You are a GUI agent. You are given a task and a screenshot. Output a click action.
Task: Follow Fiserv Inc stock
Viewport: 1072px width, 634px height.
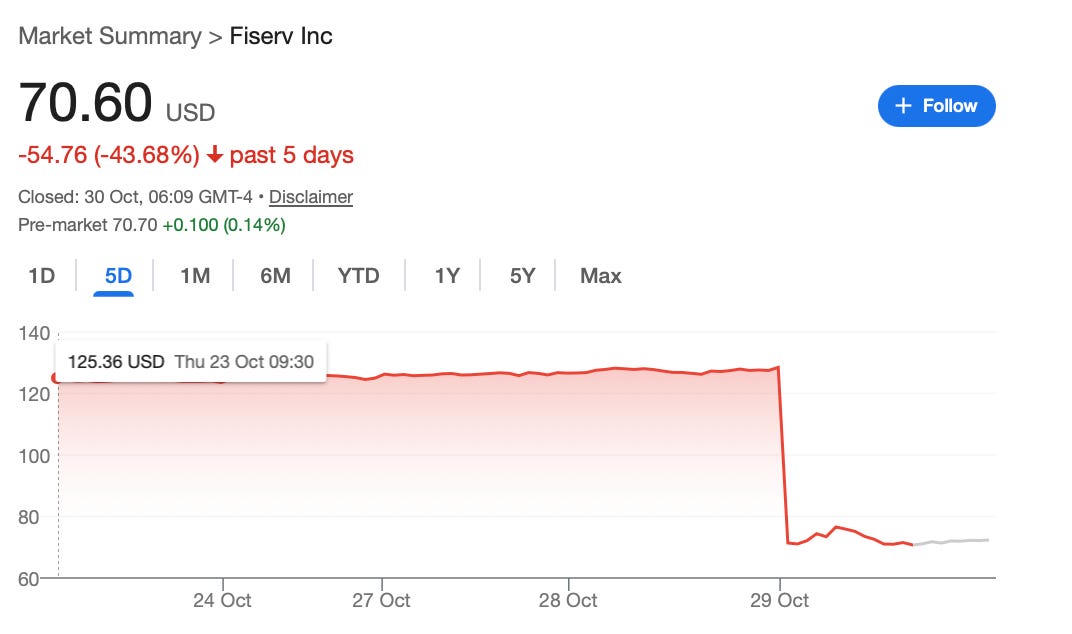[x=937, y=106]
